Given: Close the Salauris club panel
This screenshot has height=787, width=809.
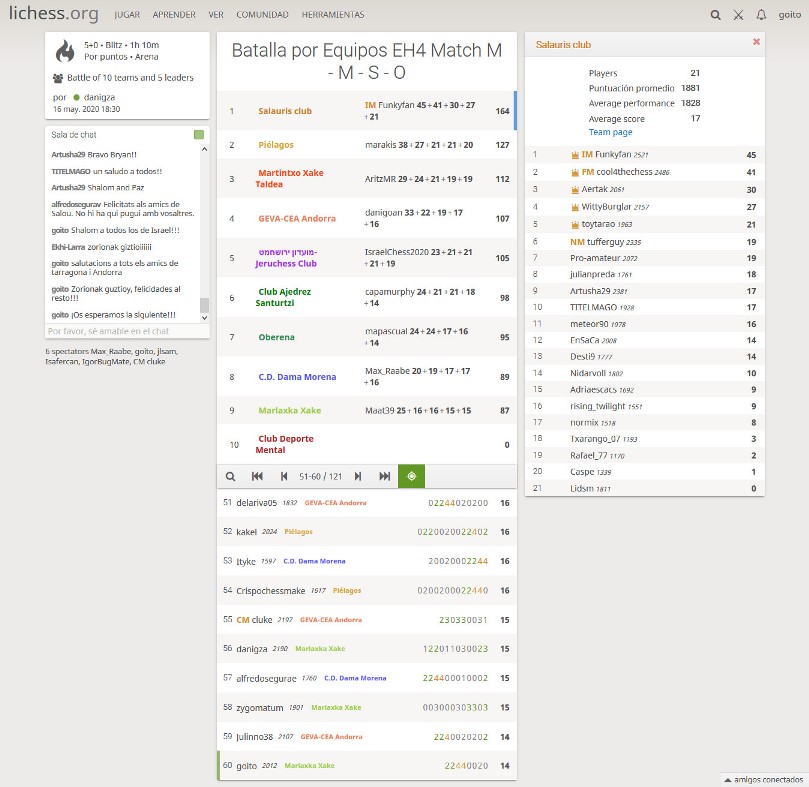Looking at the screenshot, I should [x=756, y=42].
